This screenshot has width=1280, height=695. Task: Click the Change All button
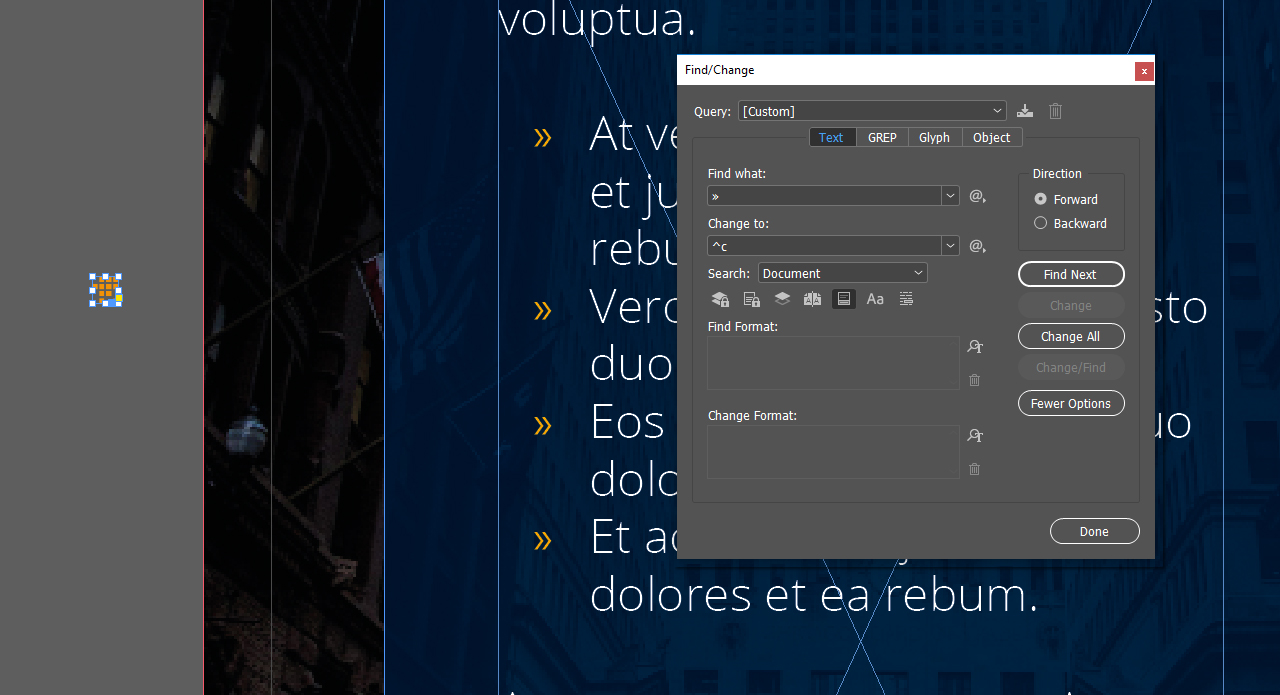(x=1071, y=336)
